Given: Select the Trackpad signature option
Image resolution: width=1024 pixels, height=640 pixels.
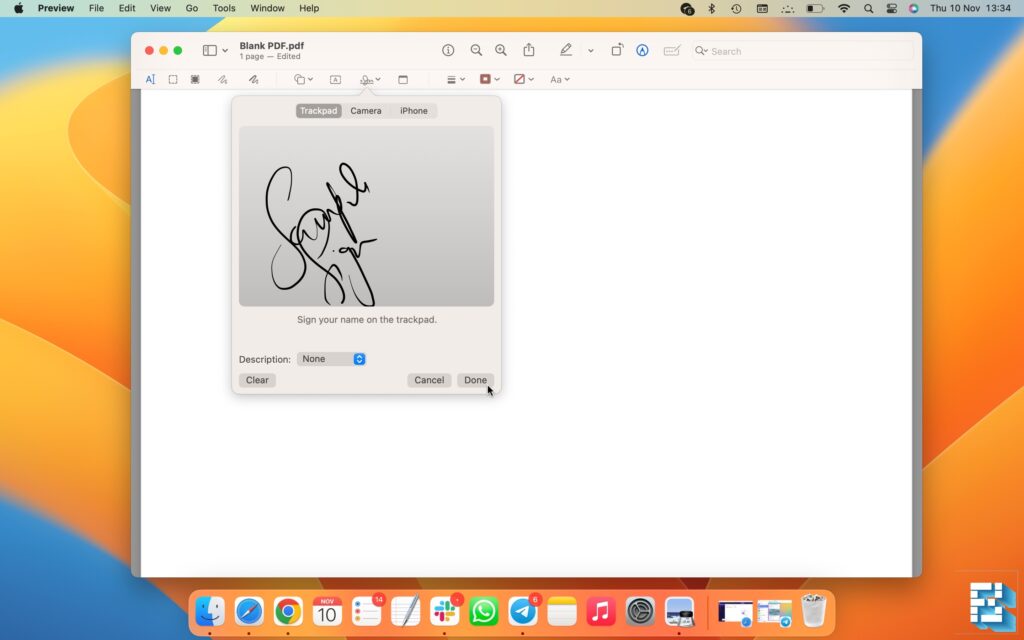Looking at the screenshot, I should coord(317,110).
